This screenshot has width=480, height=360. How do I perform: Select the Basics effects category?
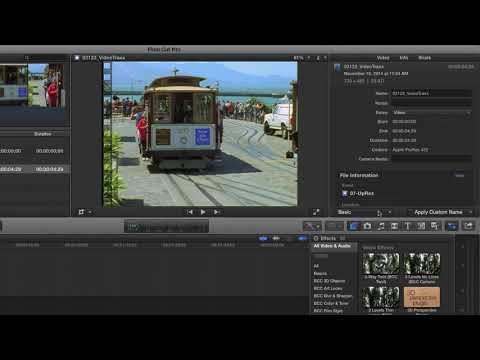320,273
